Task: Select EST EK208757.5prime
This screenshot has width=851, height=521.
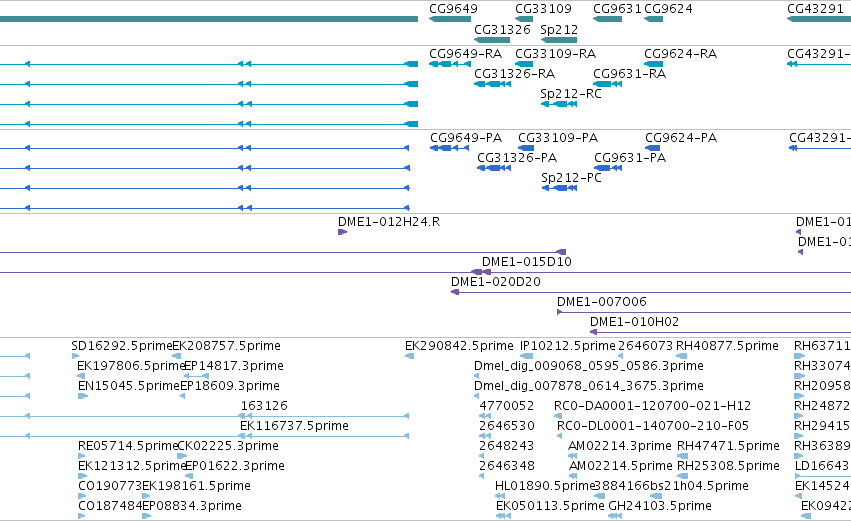Action: (x=226, y=346)
